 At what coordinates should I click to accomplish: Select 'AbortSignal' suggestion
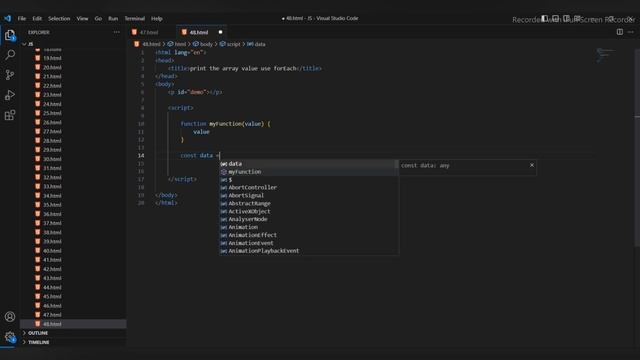tap(309, 196)
